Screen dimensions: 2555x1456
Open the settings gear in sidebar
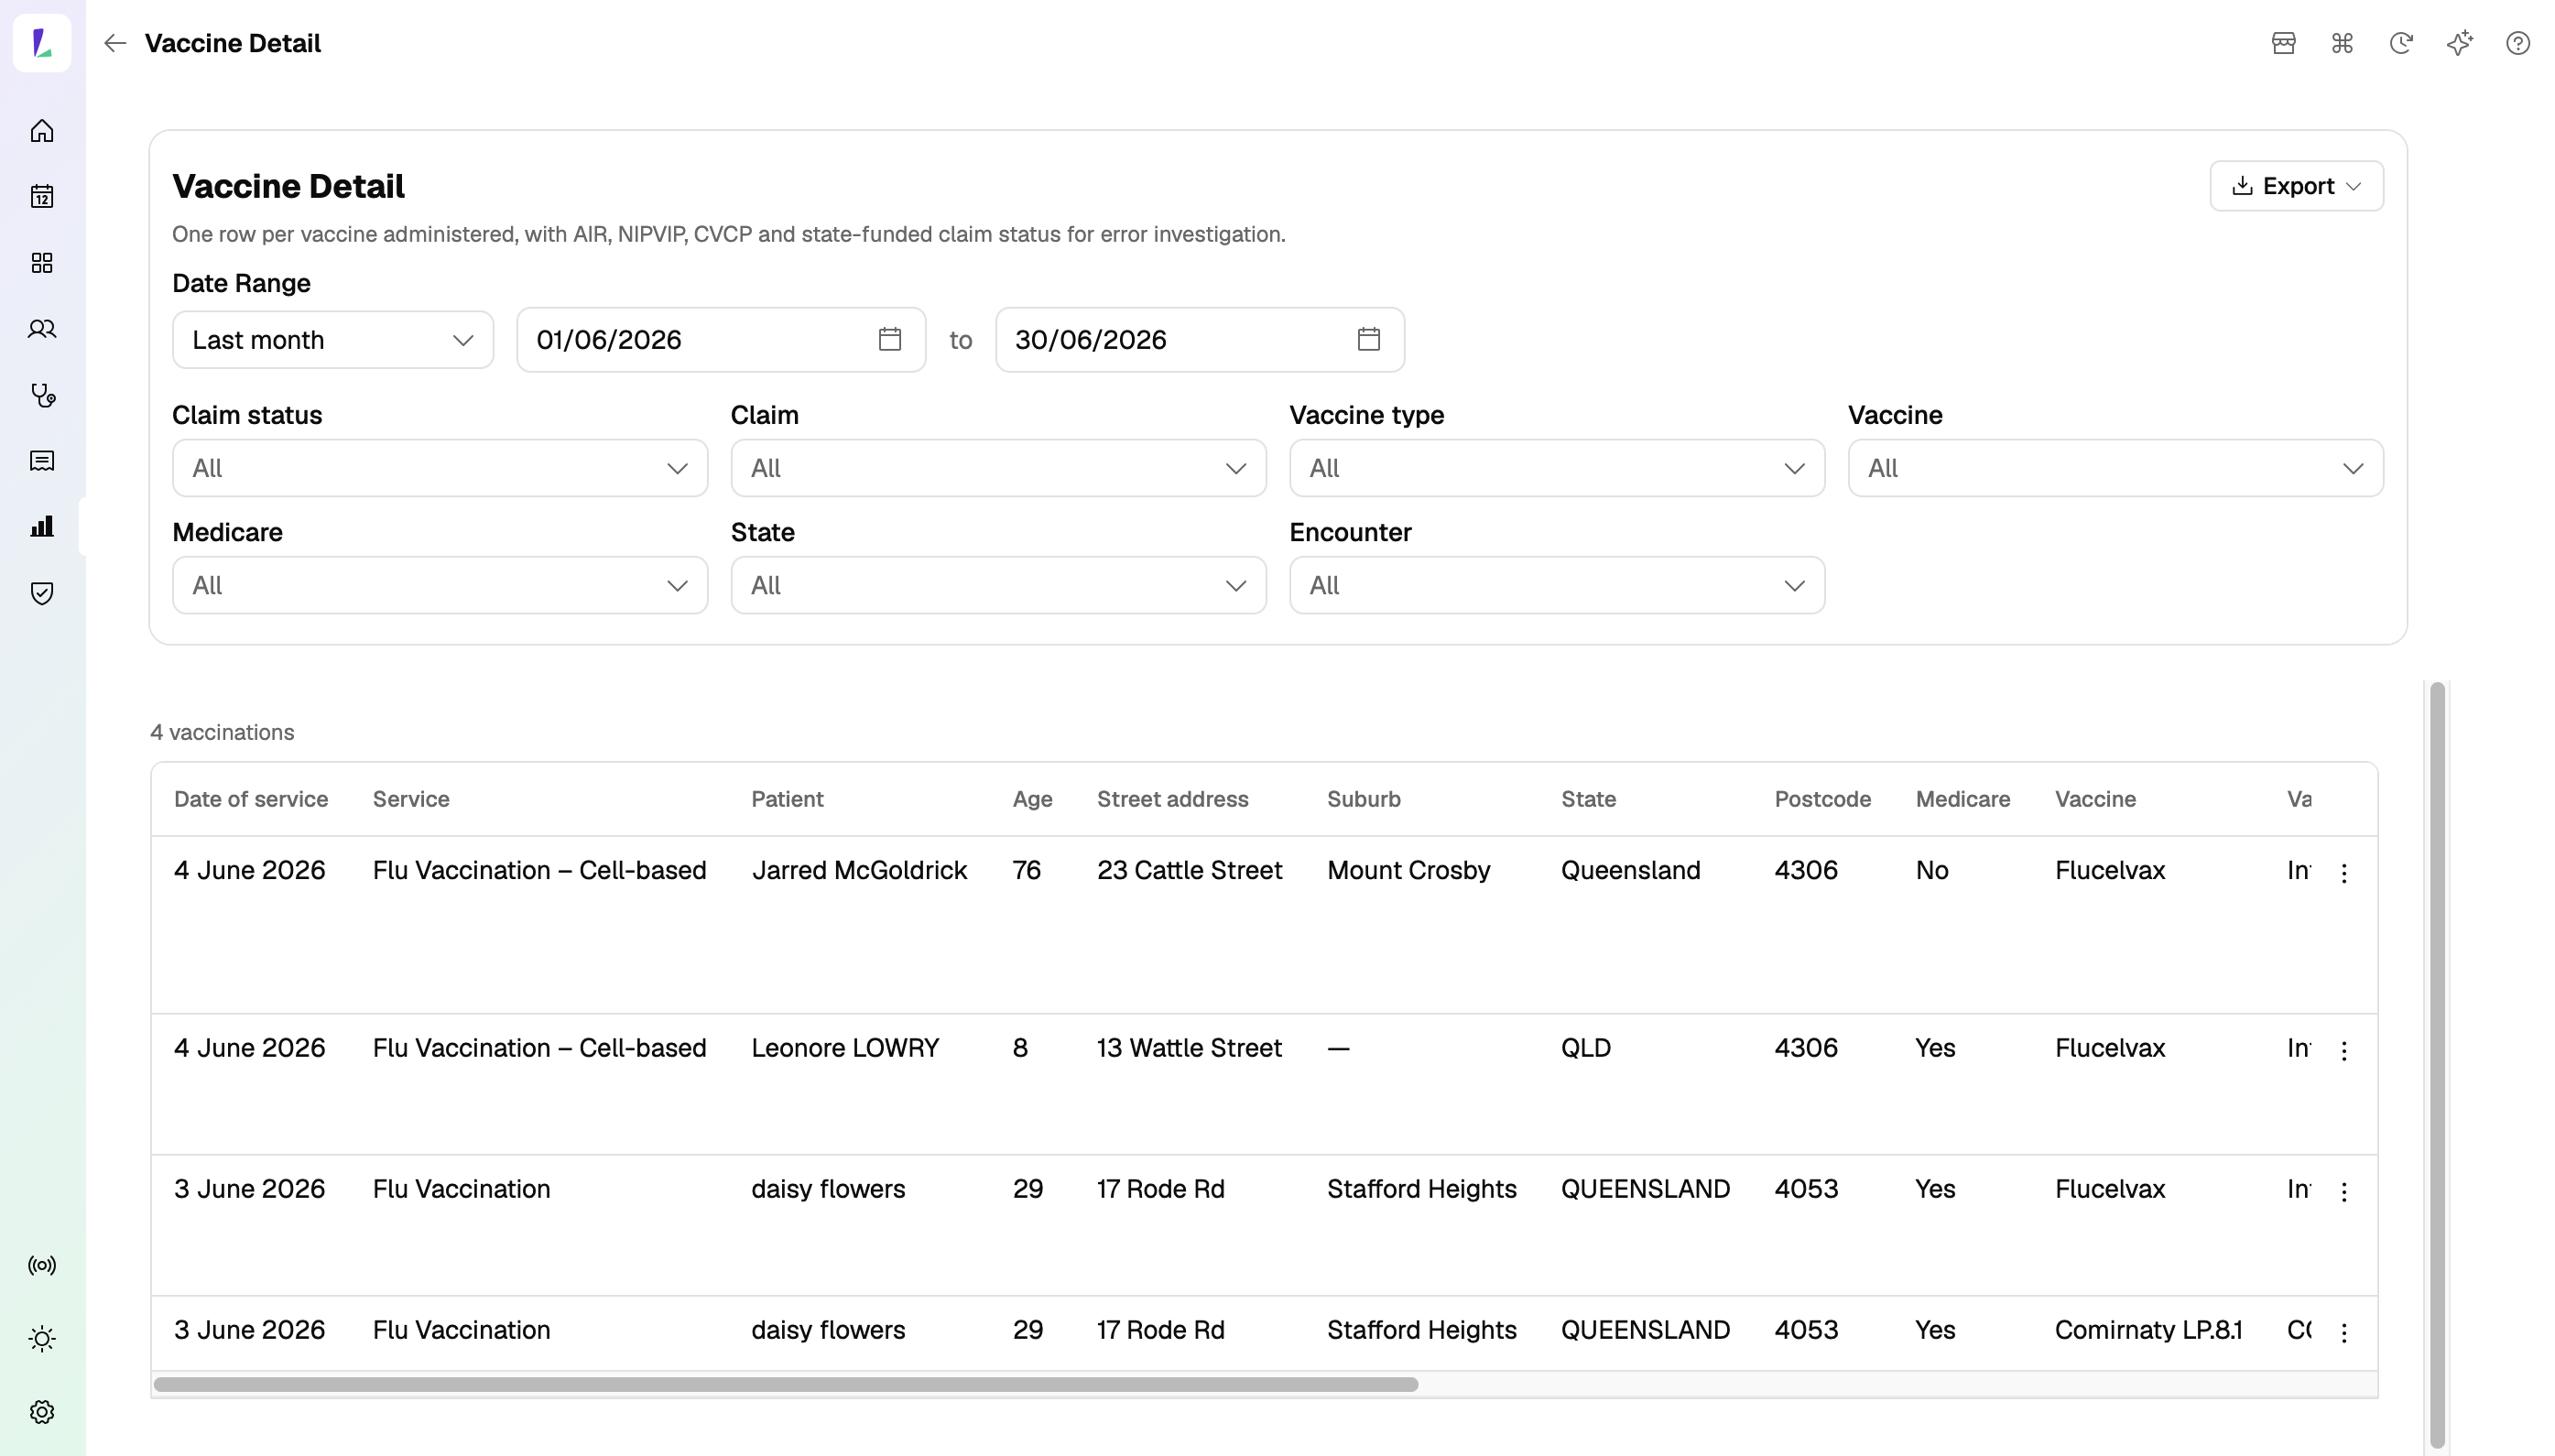click(42, 1412)
